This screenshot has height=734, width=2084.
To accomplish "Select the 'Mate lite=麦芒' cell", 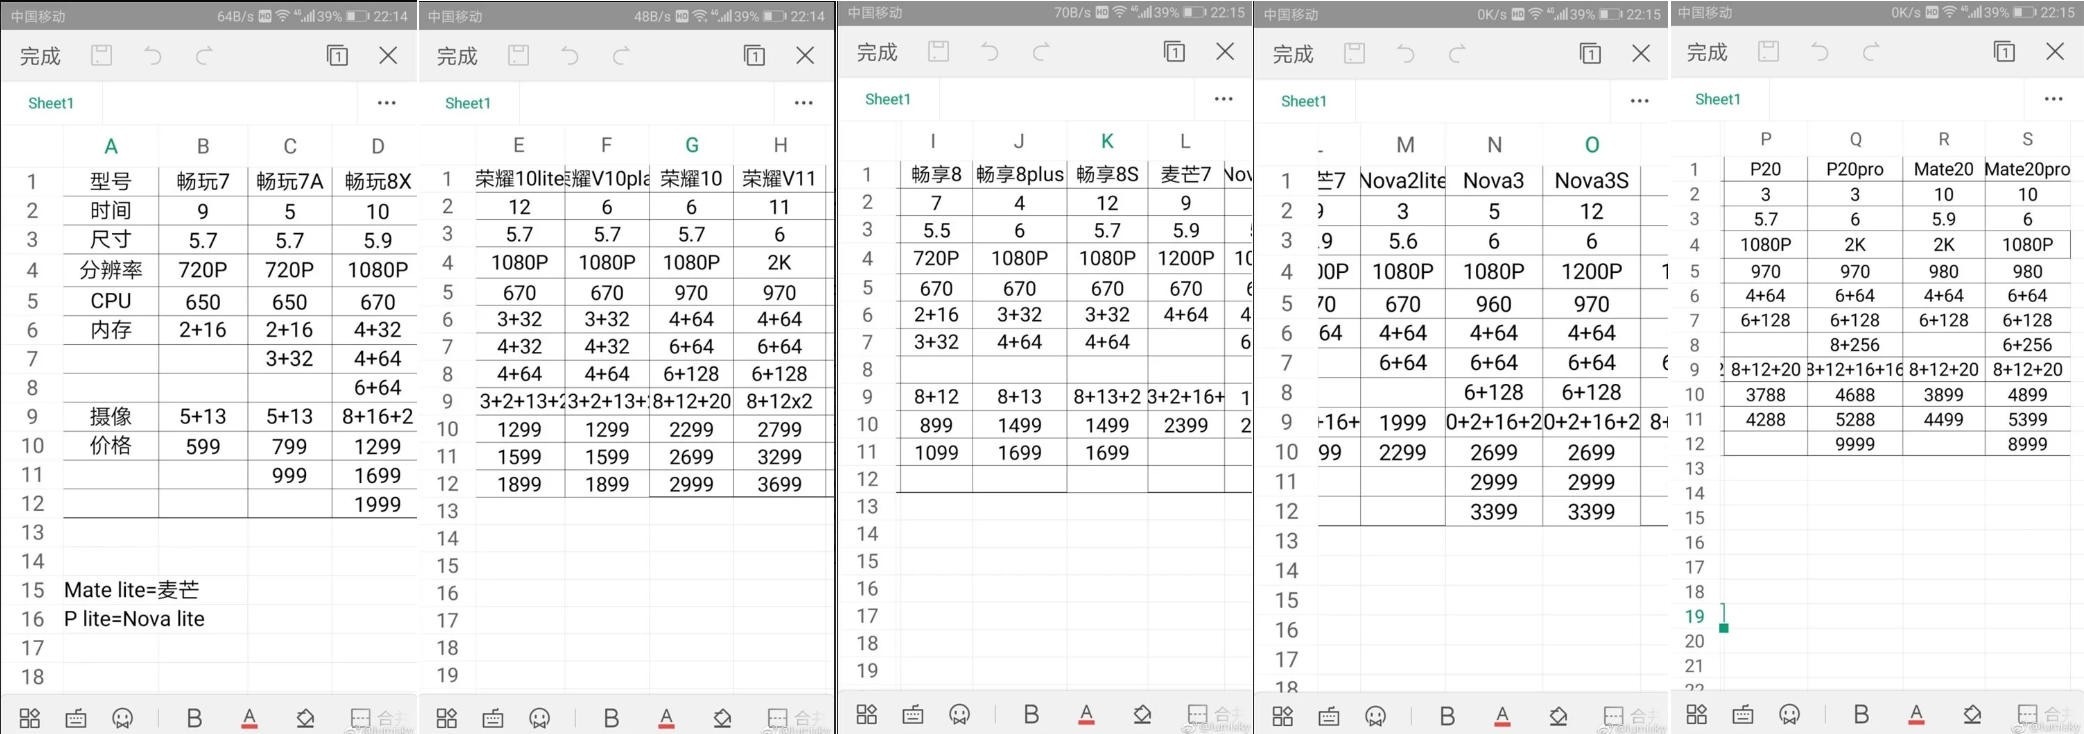I will (131, 590).
